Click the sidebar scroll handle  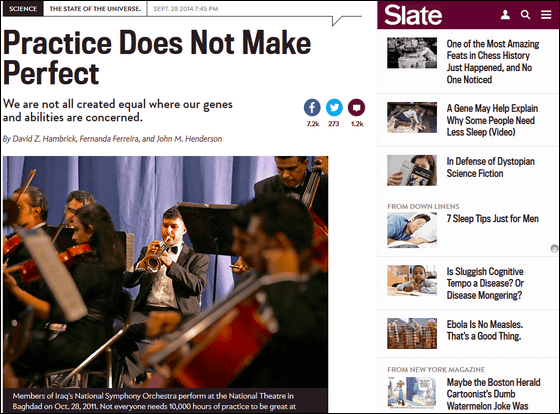point(554,248)
